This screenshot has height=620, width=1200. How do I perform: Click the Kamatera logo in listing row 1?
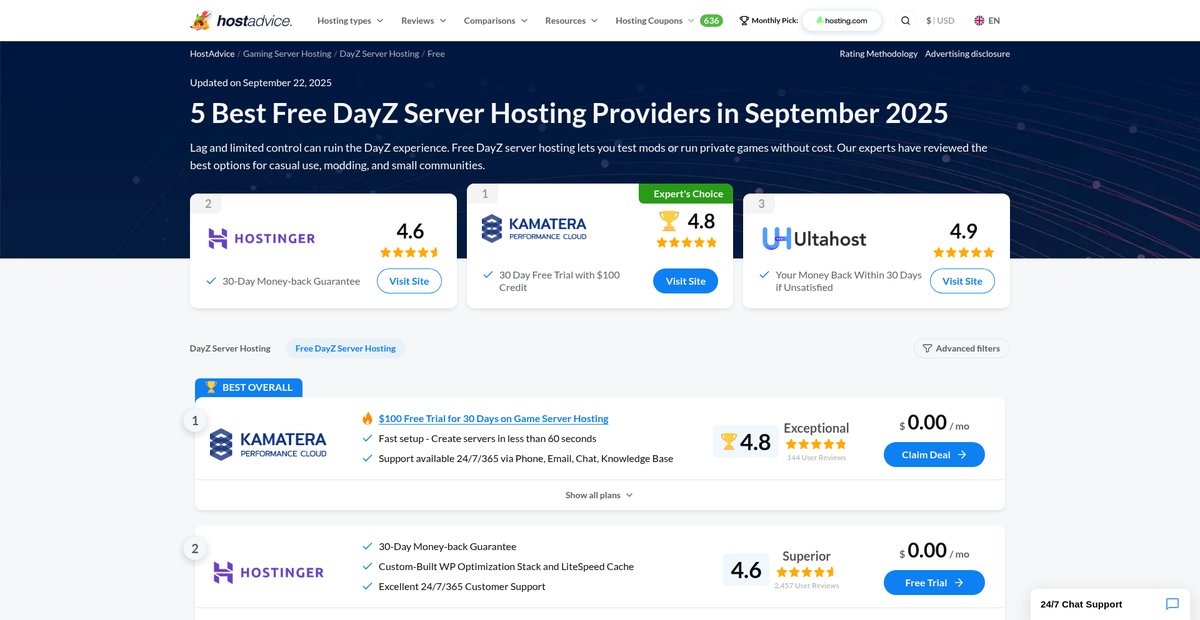click(268, 444)
